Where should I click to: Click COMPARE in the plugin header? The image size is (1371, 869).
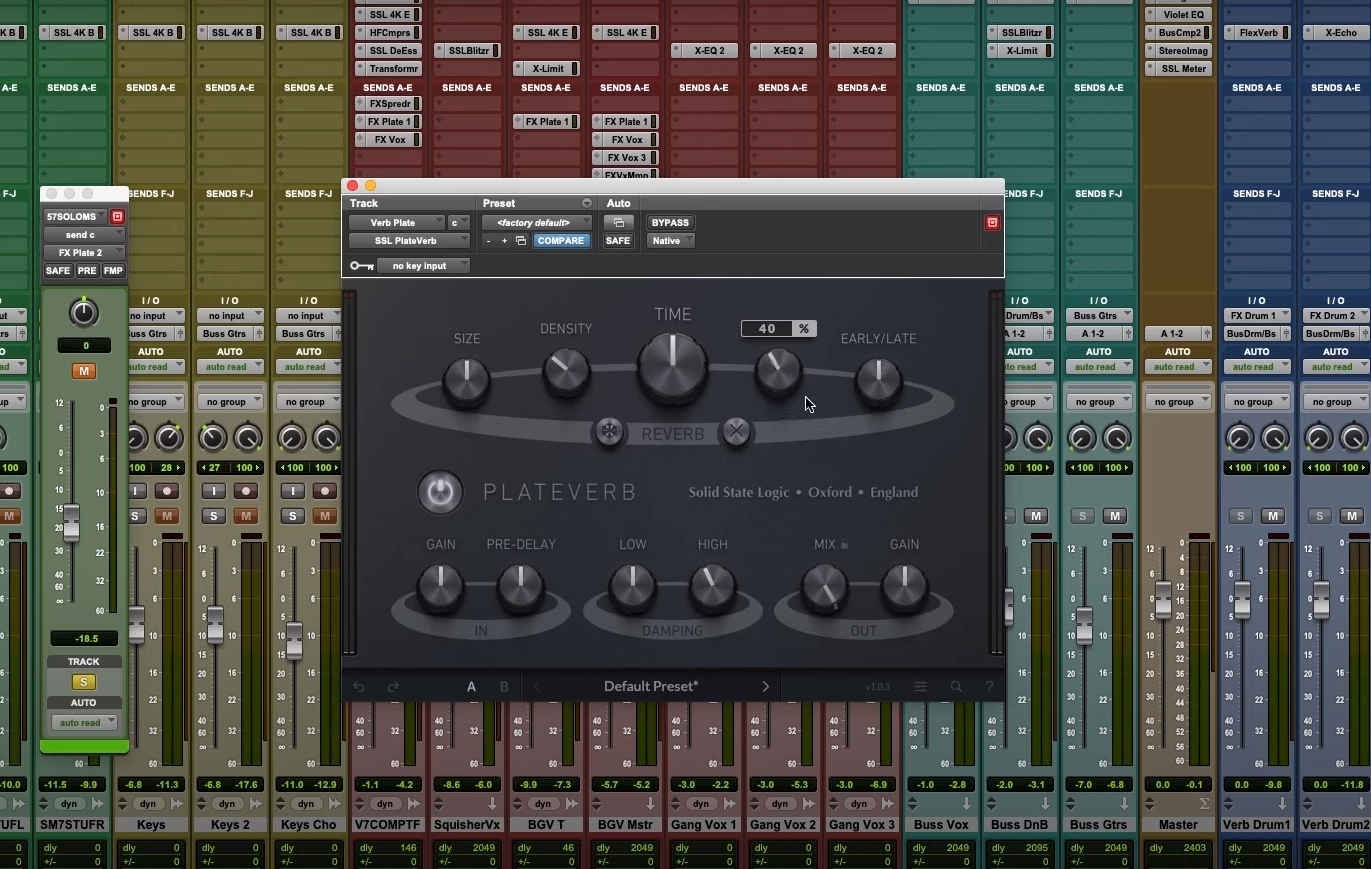tap(562, 240)
